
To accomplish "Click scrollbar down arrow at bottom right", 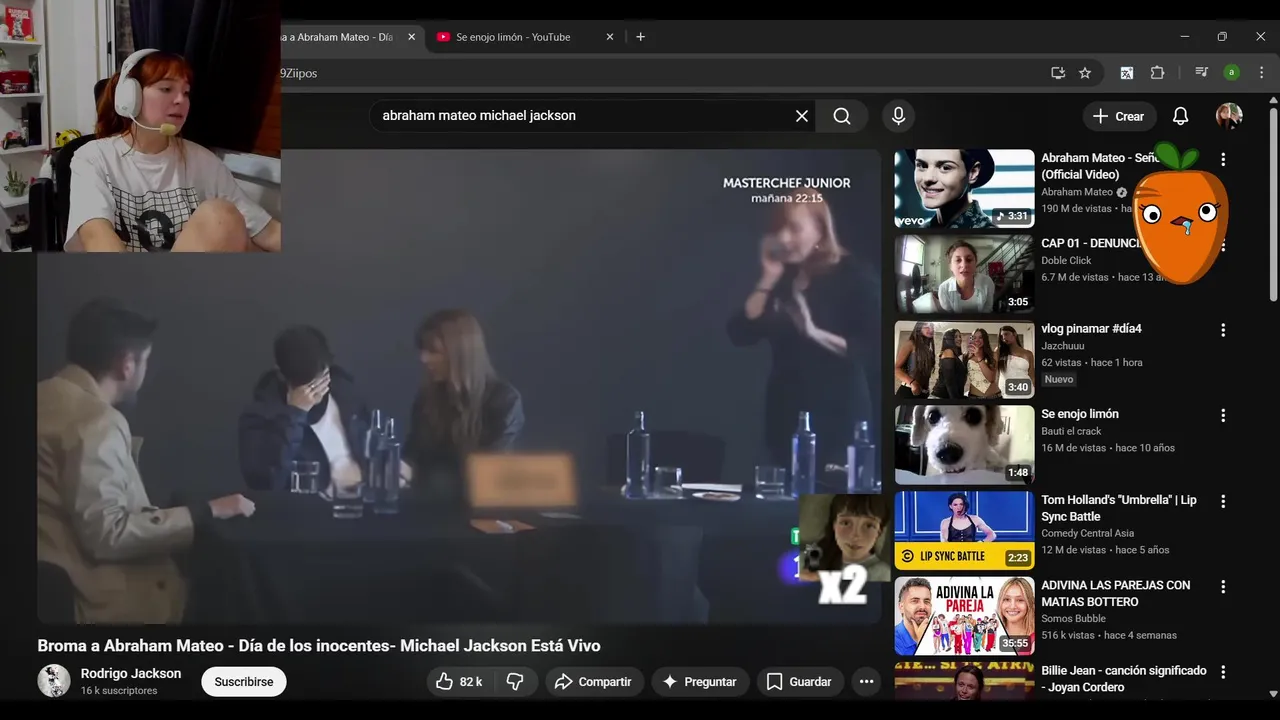I will pyautogui.click(x=1273, y=693).
